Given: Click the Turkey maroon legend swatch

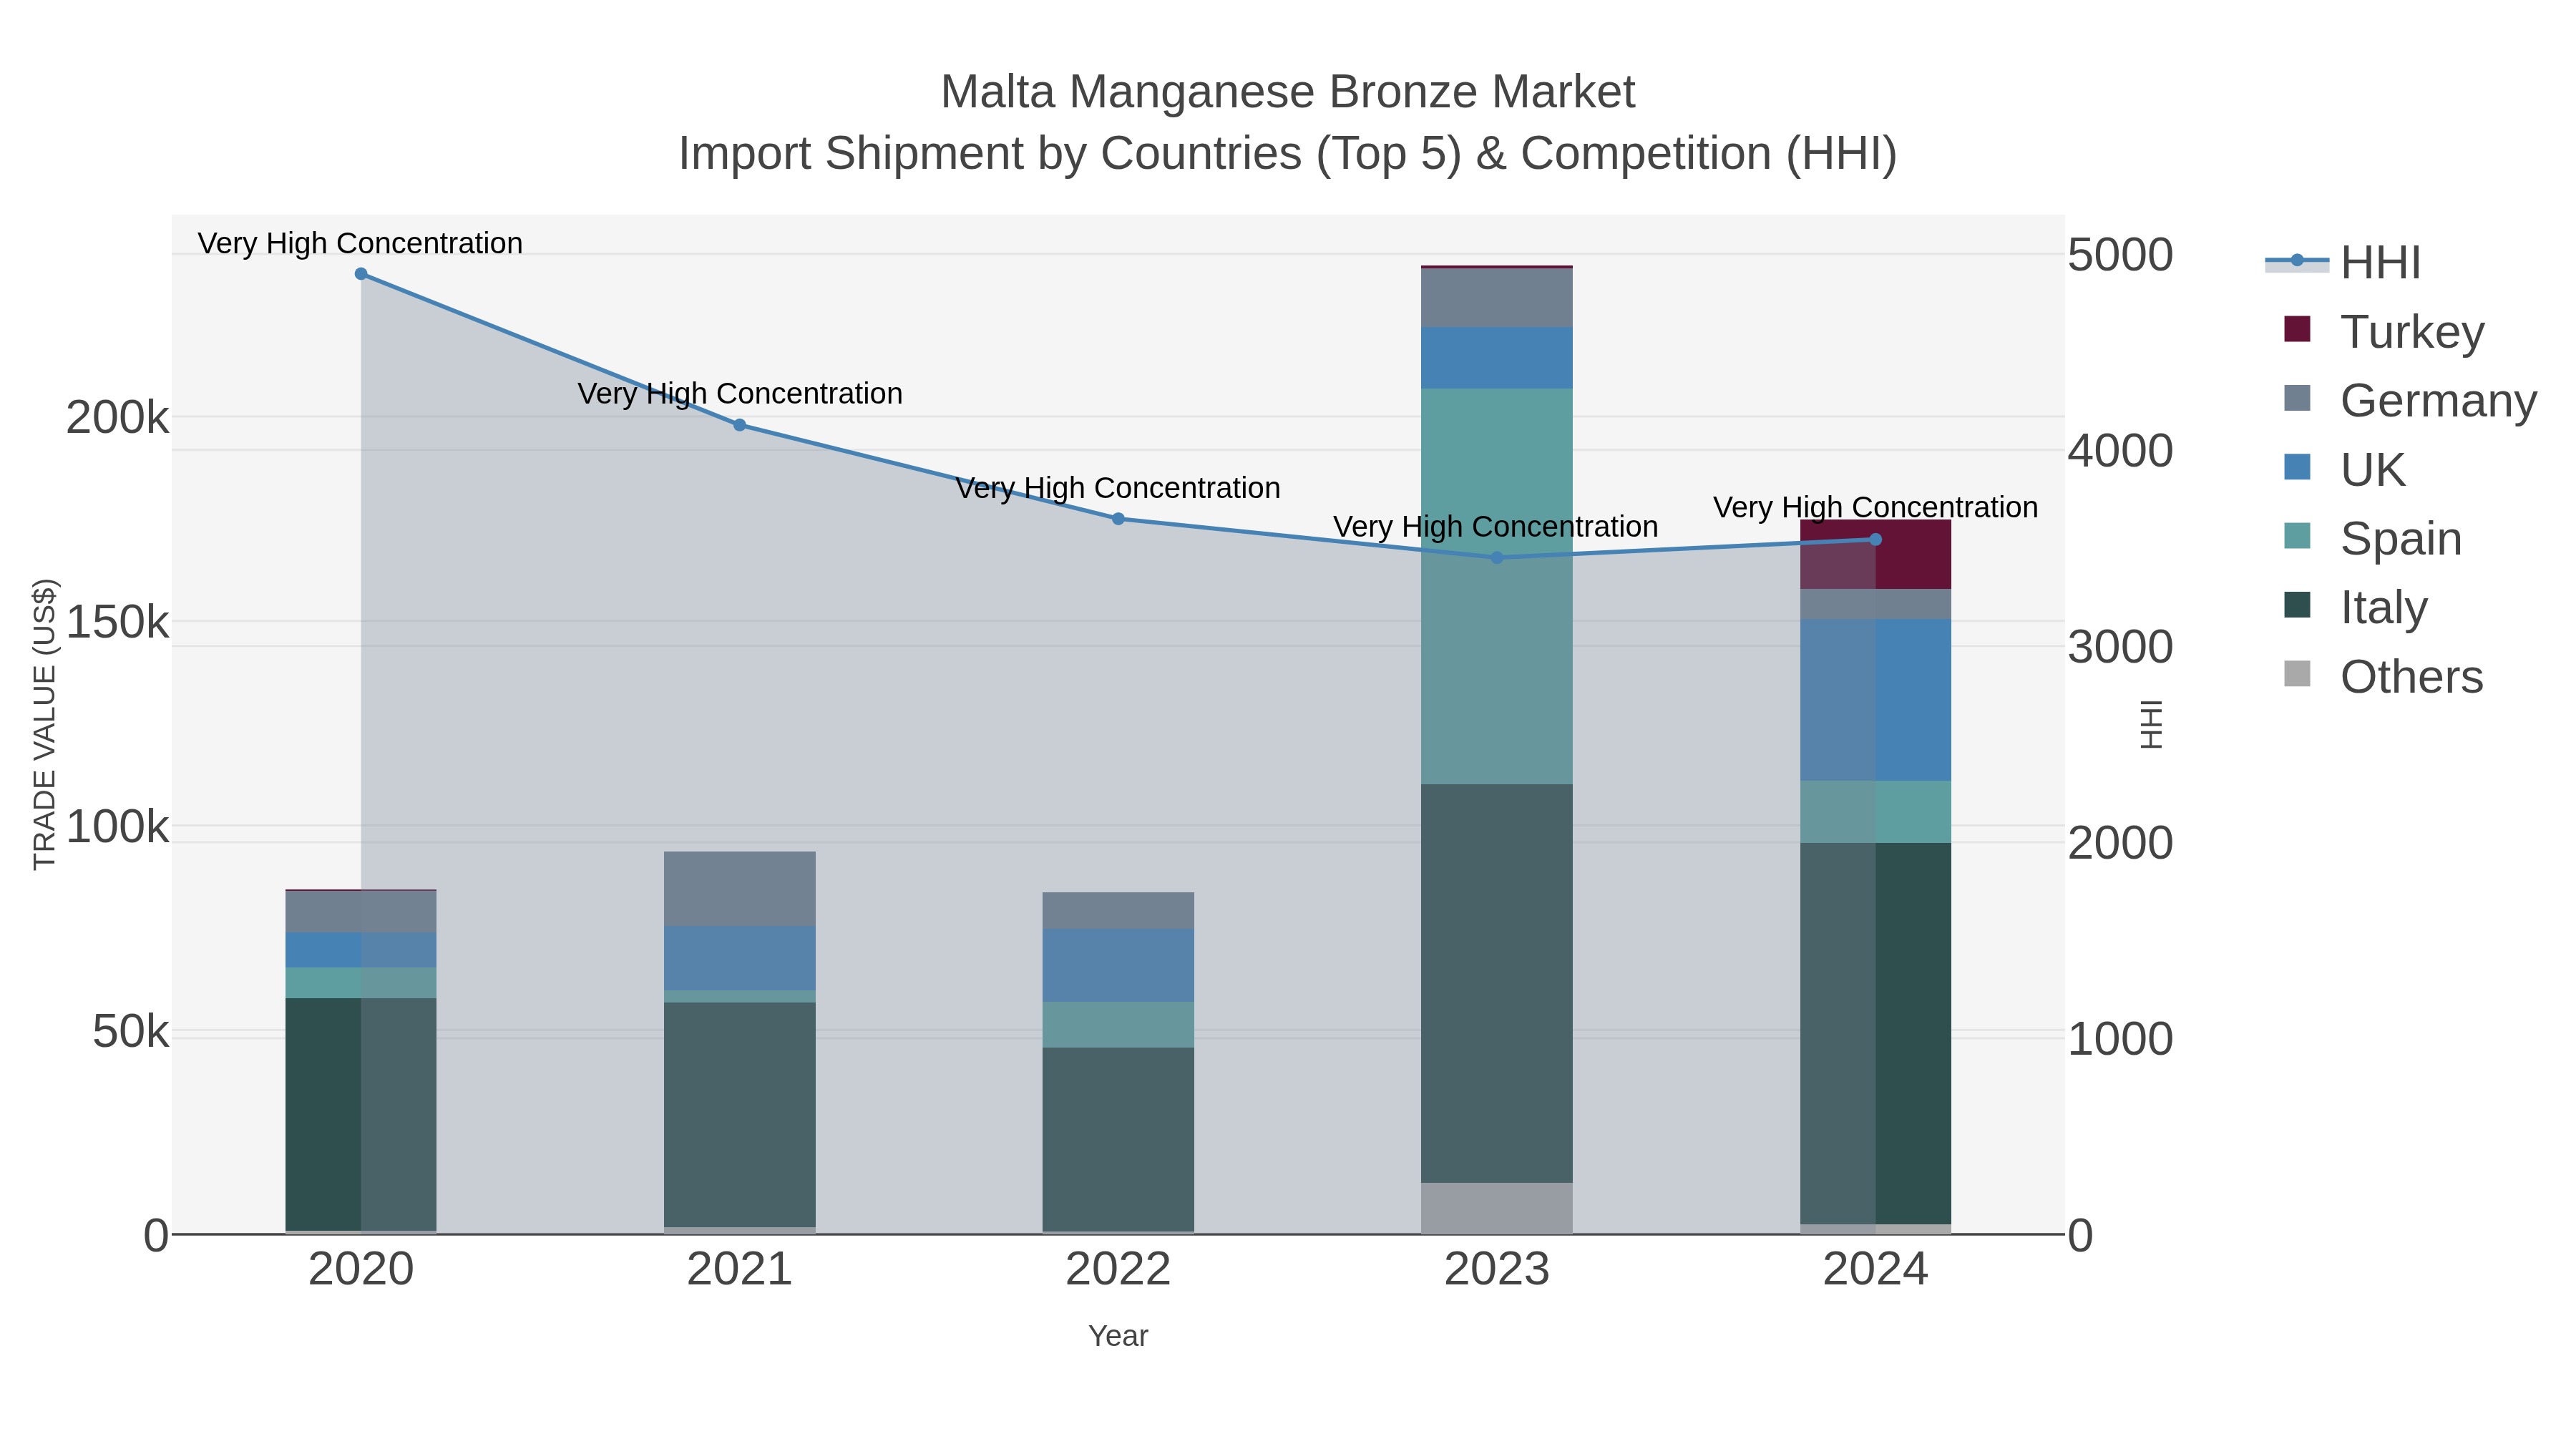Looking at the screenshot, I should pyautogui.click(x=2298, y=329).
